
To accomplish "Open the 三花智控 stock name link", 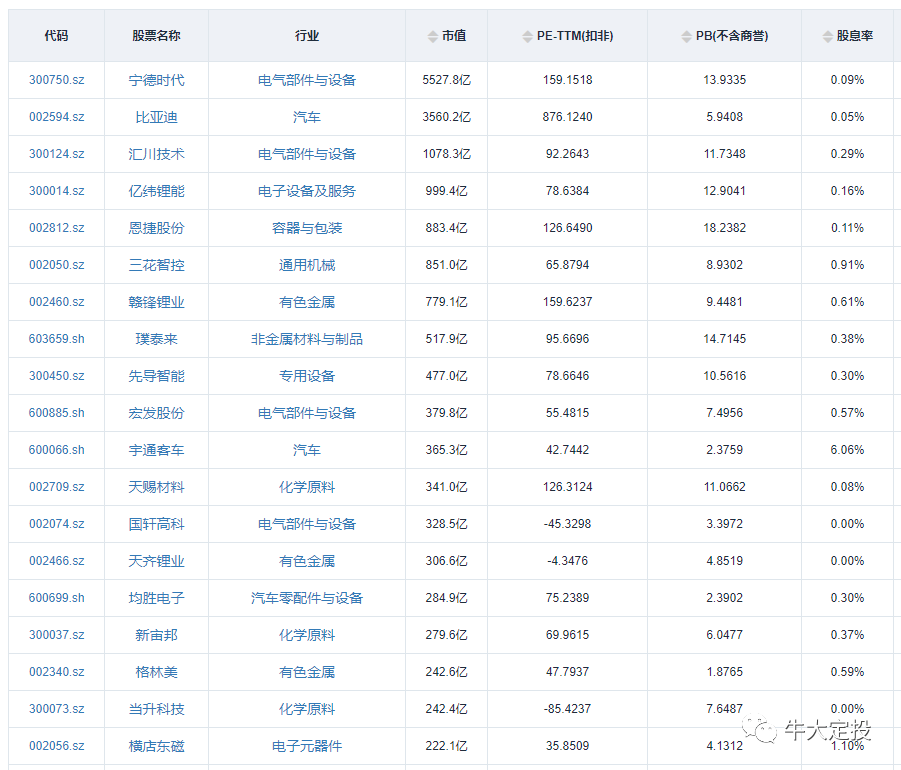I will pyautogui.click(x=156, y=265).
